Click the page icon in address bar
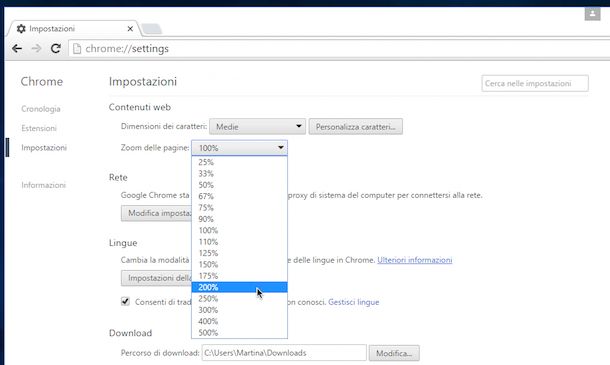Screen dimensions: 610x365 pyautogui.click(x=77, y=49)
